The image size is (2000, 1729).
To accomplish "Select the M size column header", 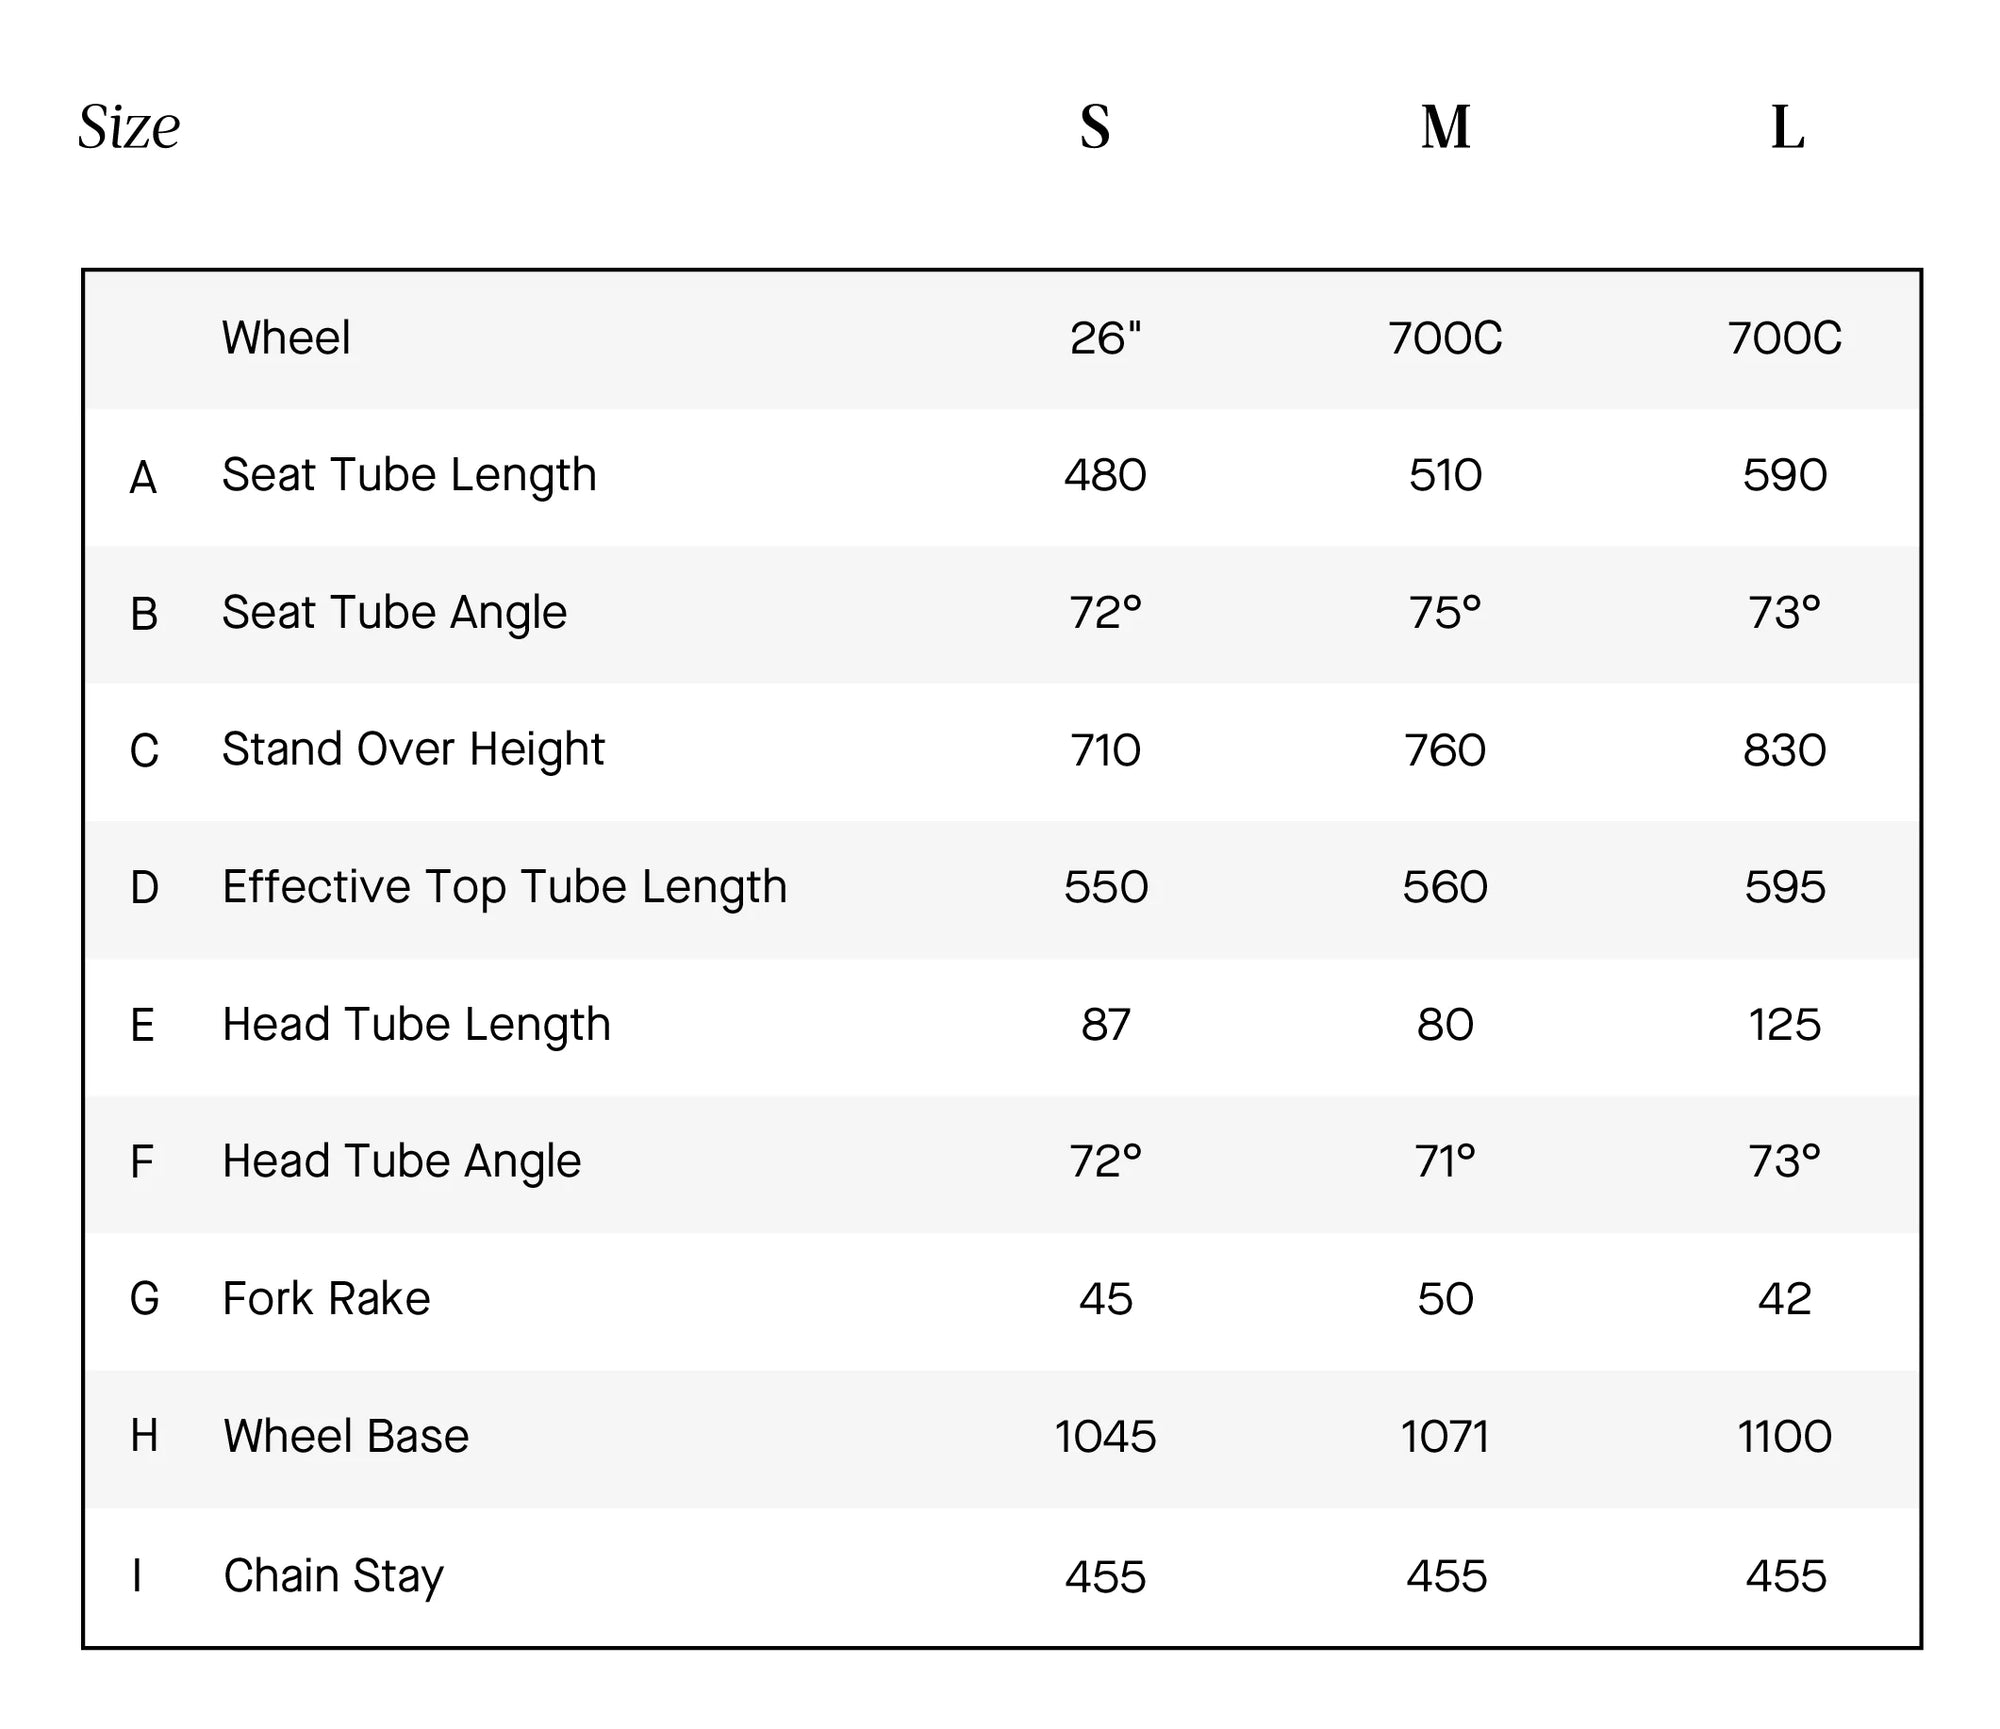I will (1445, 128).
